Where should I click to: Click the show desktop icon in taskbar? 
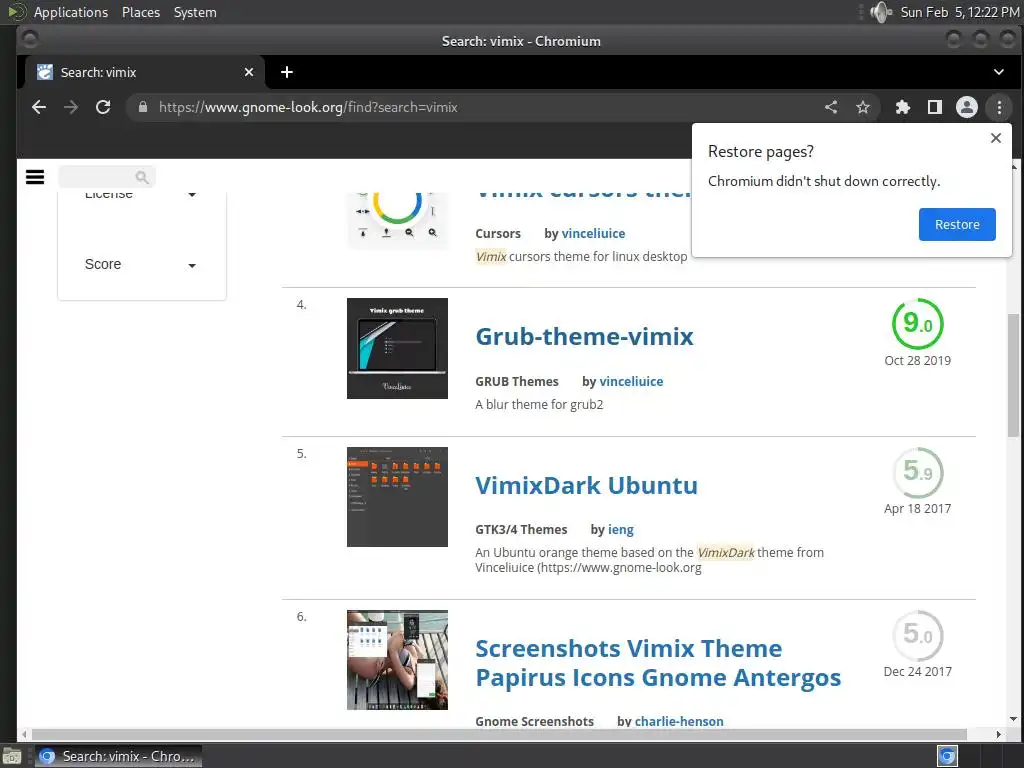(x=12, y=757)
